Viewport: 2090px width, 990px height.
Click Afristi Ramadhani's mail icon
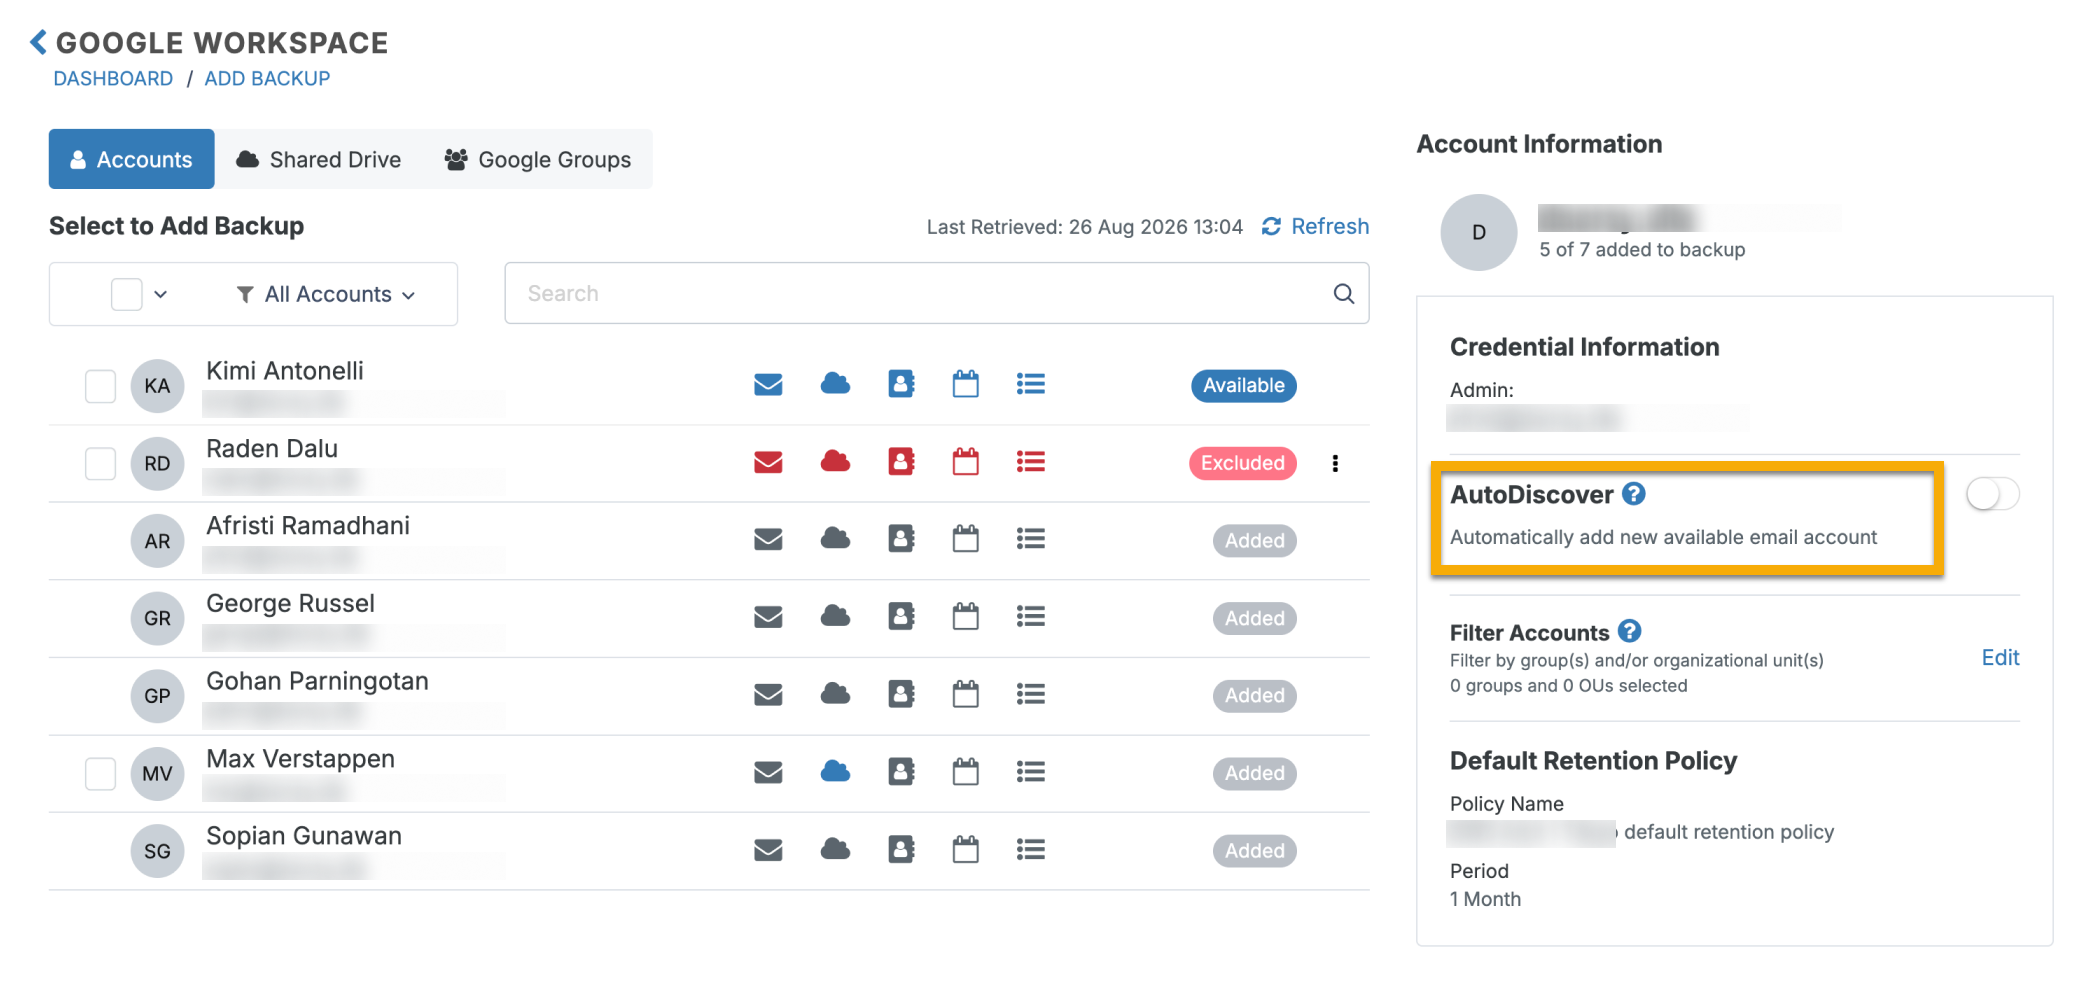tap(768, 540)
